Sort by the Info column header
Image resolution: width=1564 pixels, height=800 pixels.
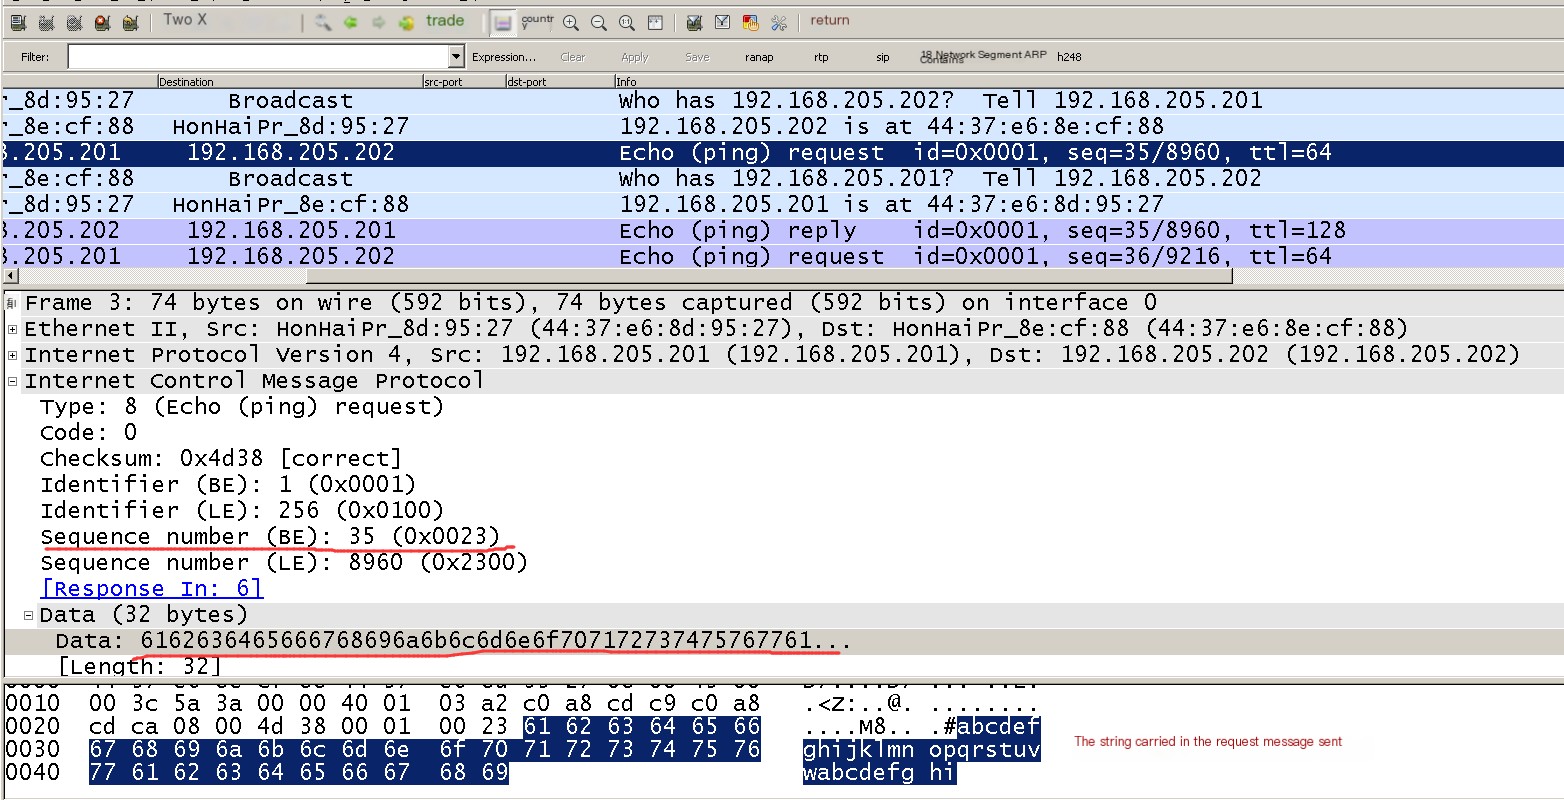[x=1088, y=82]
